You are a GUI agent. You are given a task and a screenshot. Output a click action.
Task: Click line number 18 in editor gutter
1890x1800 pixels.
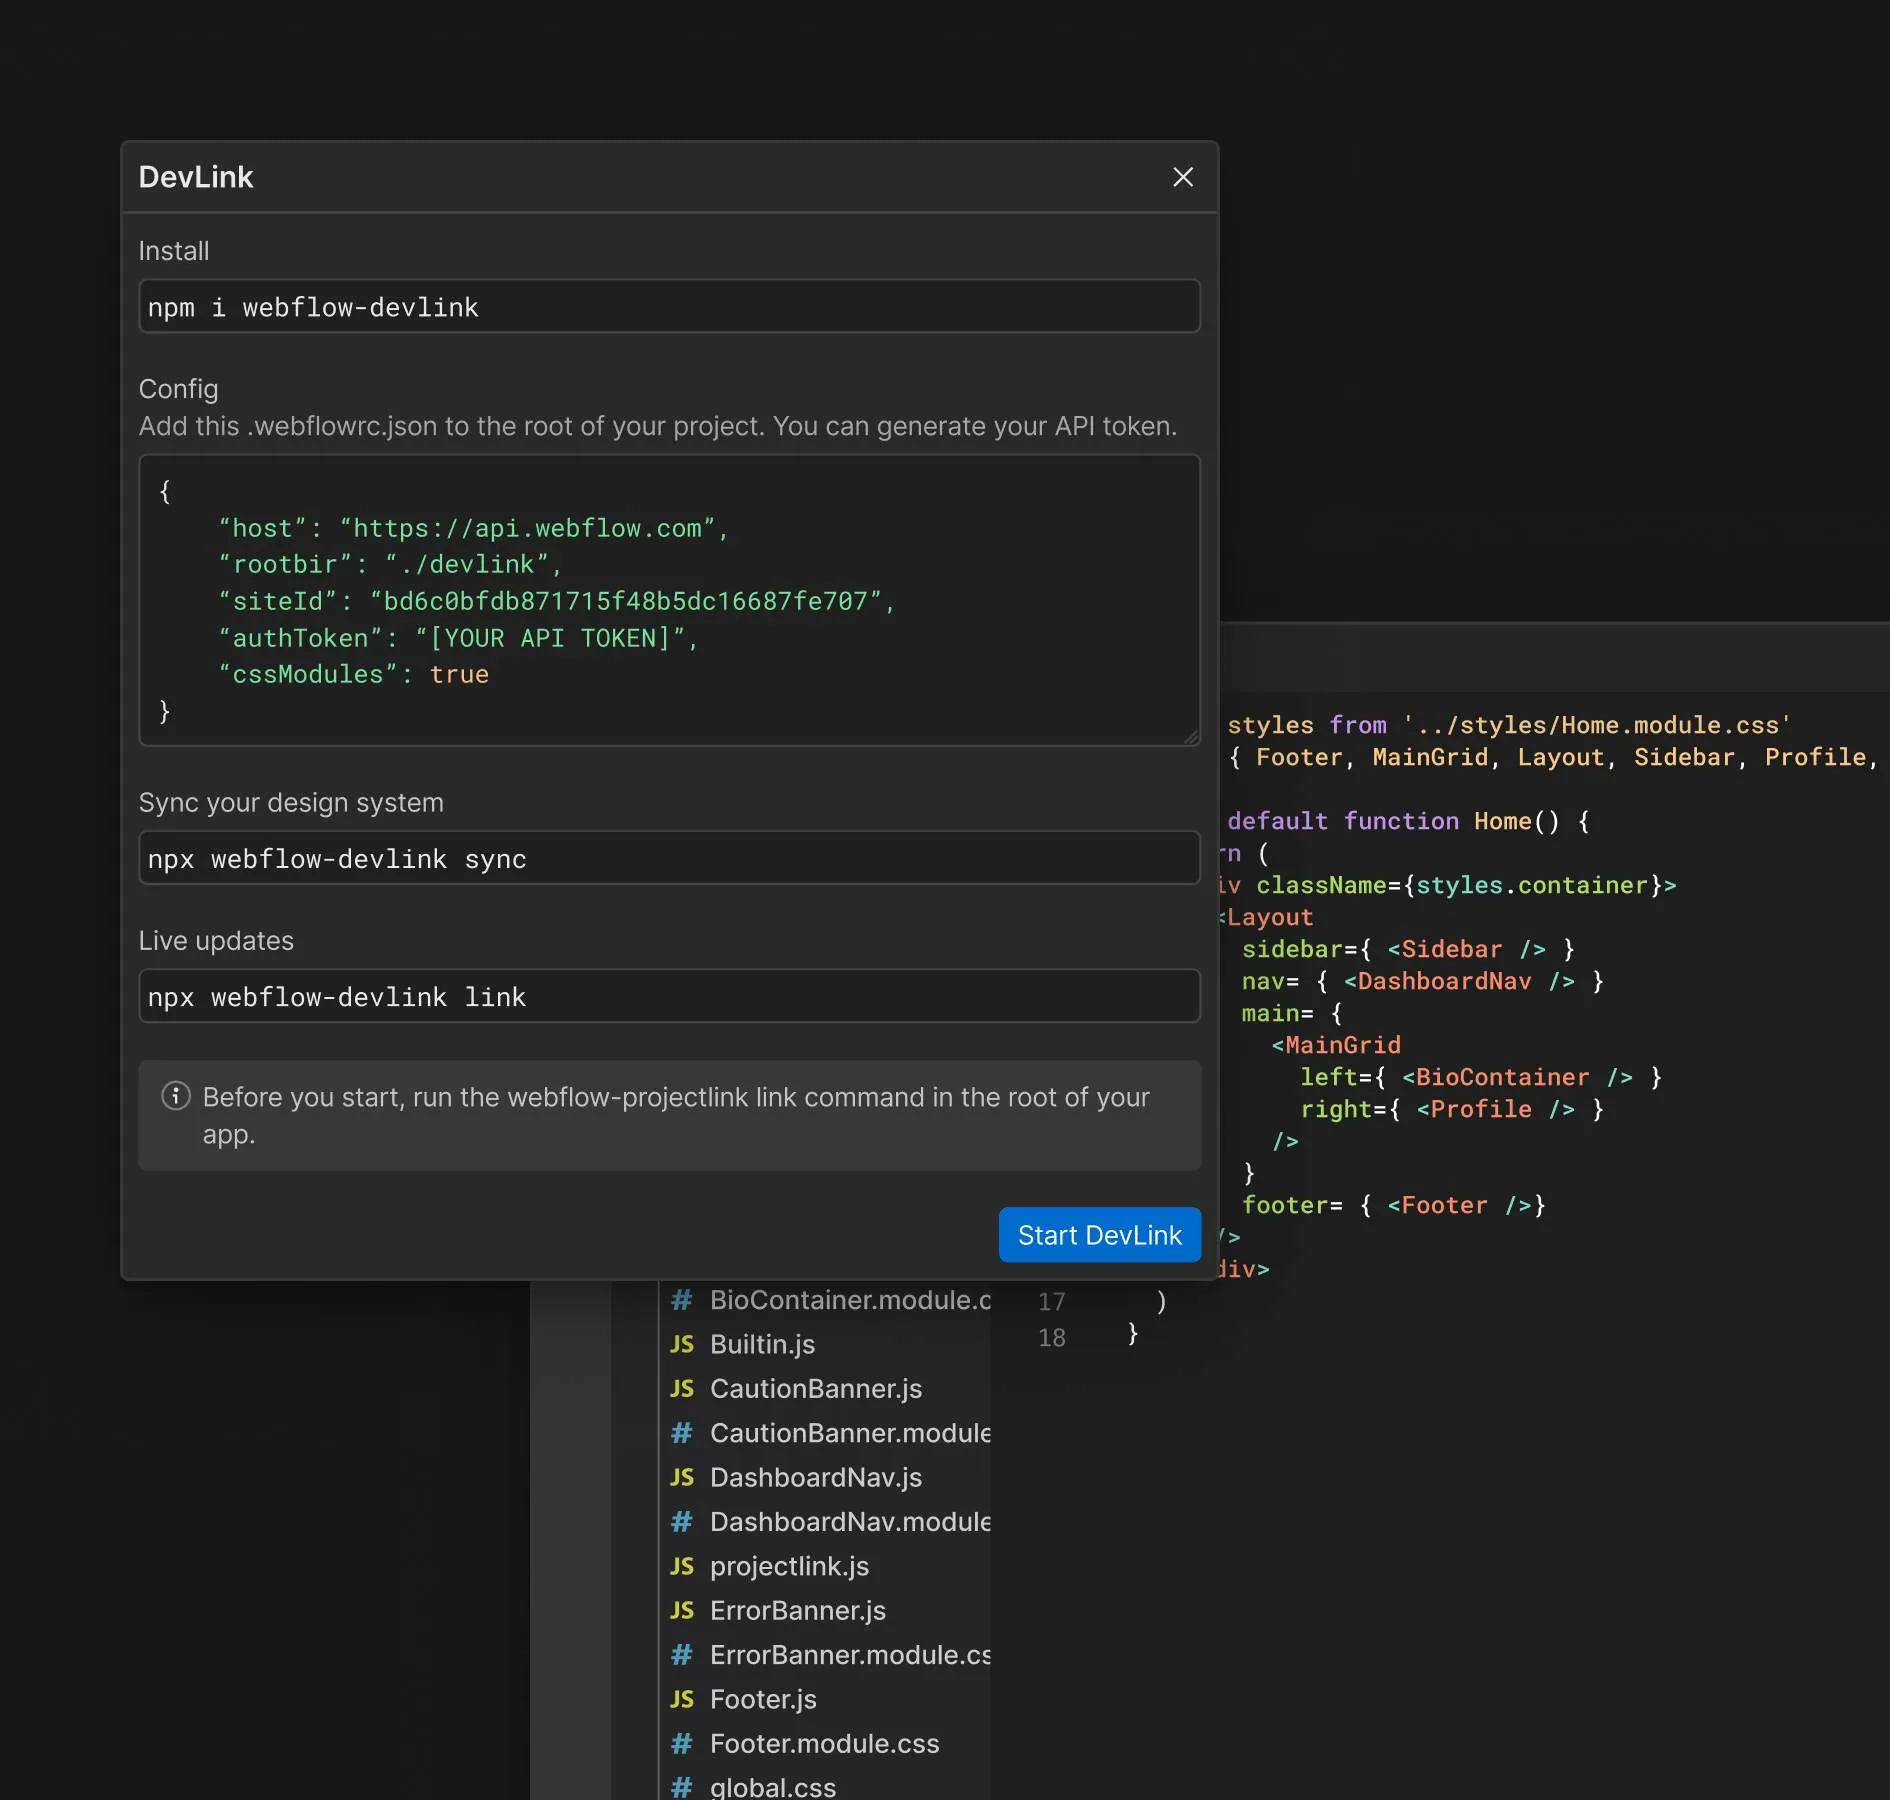1051,1337
